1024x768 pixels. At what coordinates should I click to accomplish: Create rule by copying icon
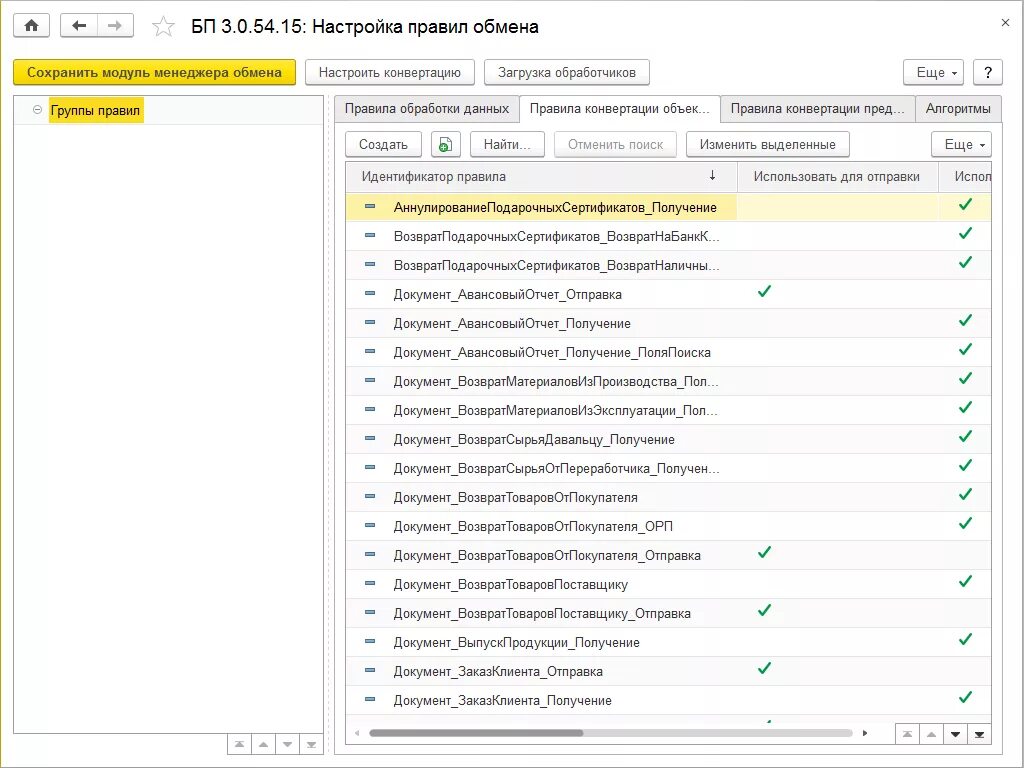[445, 144]
